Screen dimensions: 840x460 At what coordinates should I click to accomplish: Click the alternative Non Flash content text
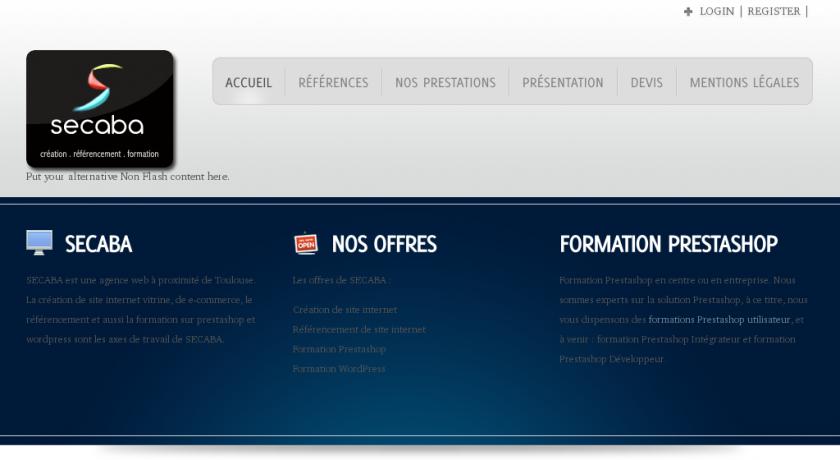click(x=128, y=177)
